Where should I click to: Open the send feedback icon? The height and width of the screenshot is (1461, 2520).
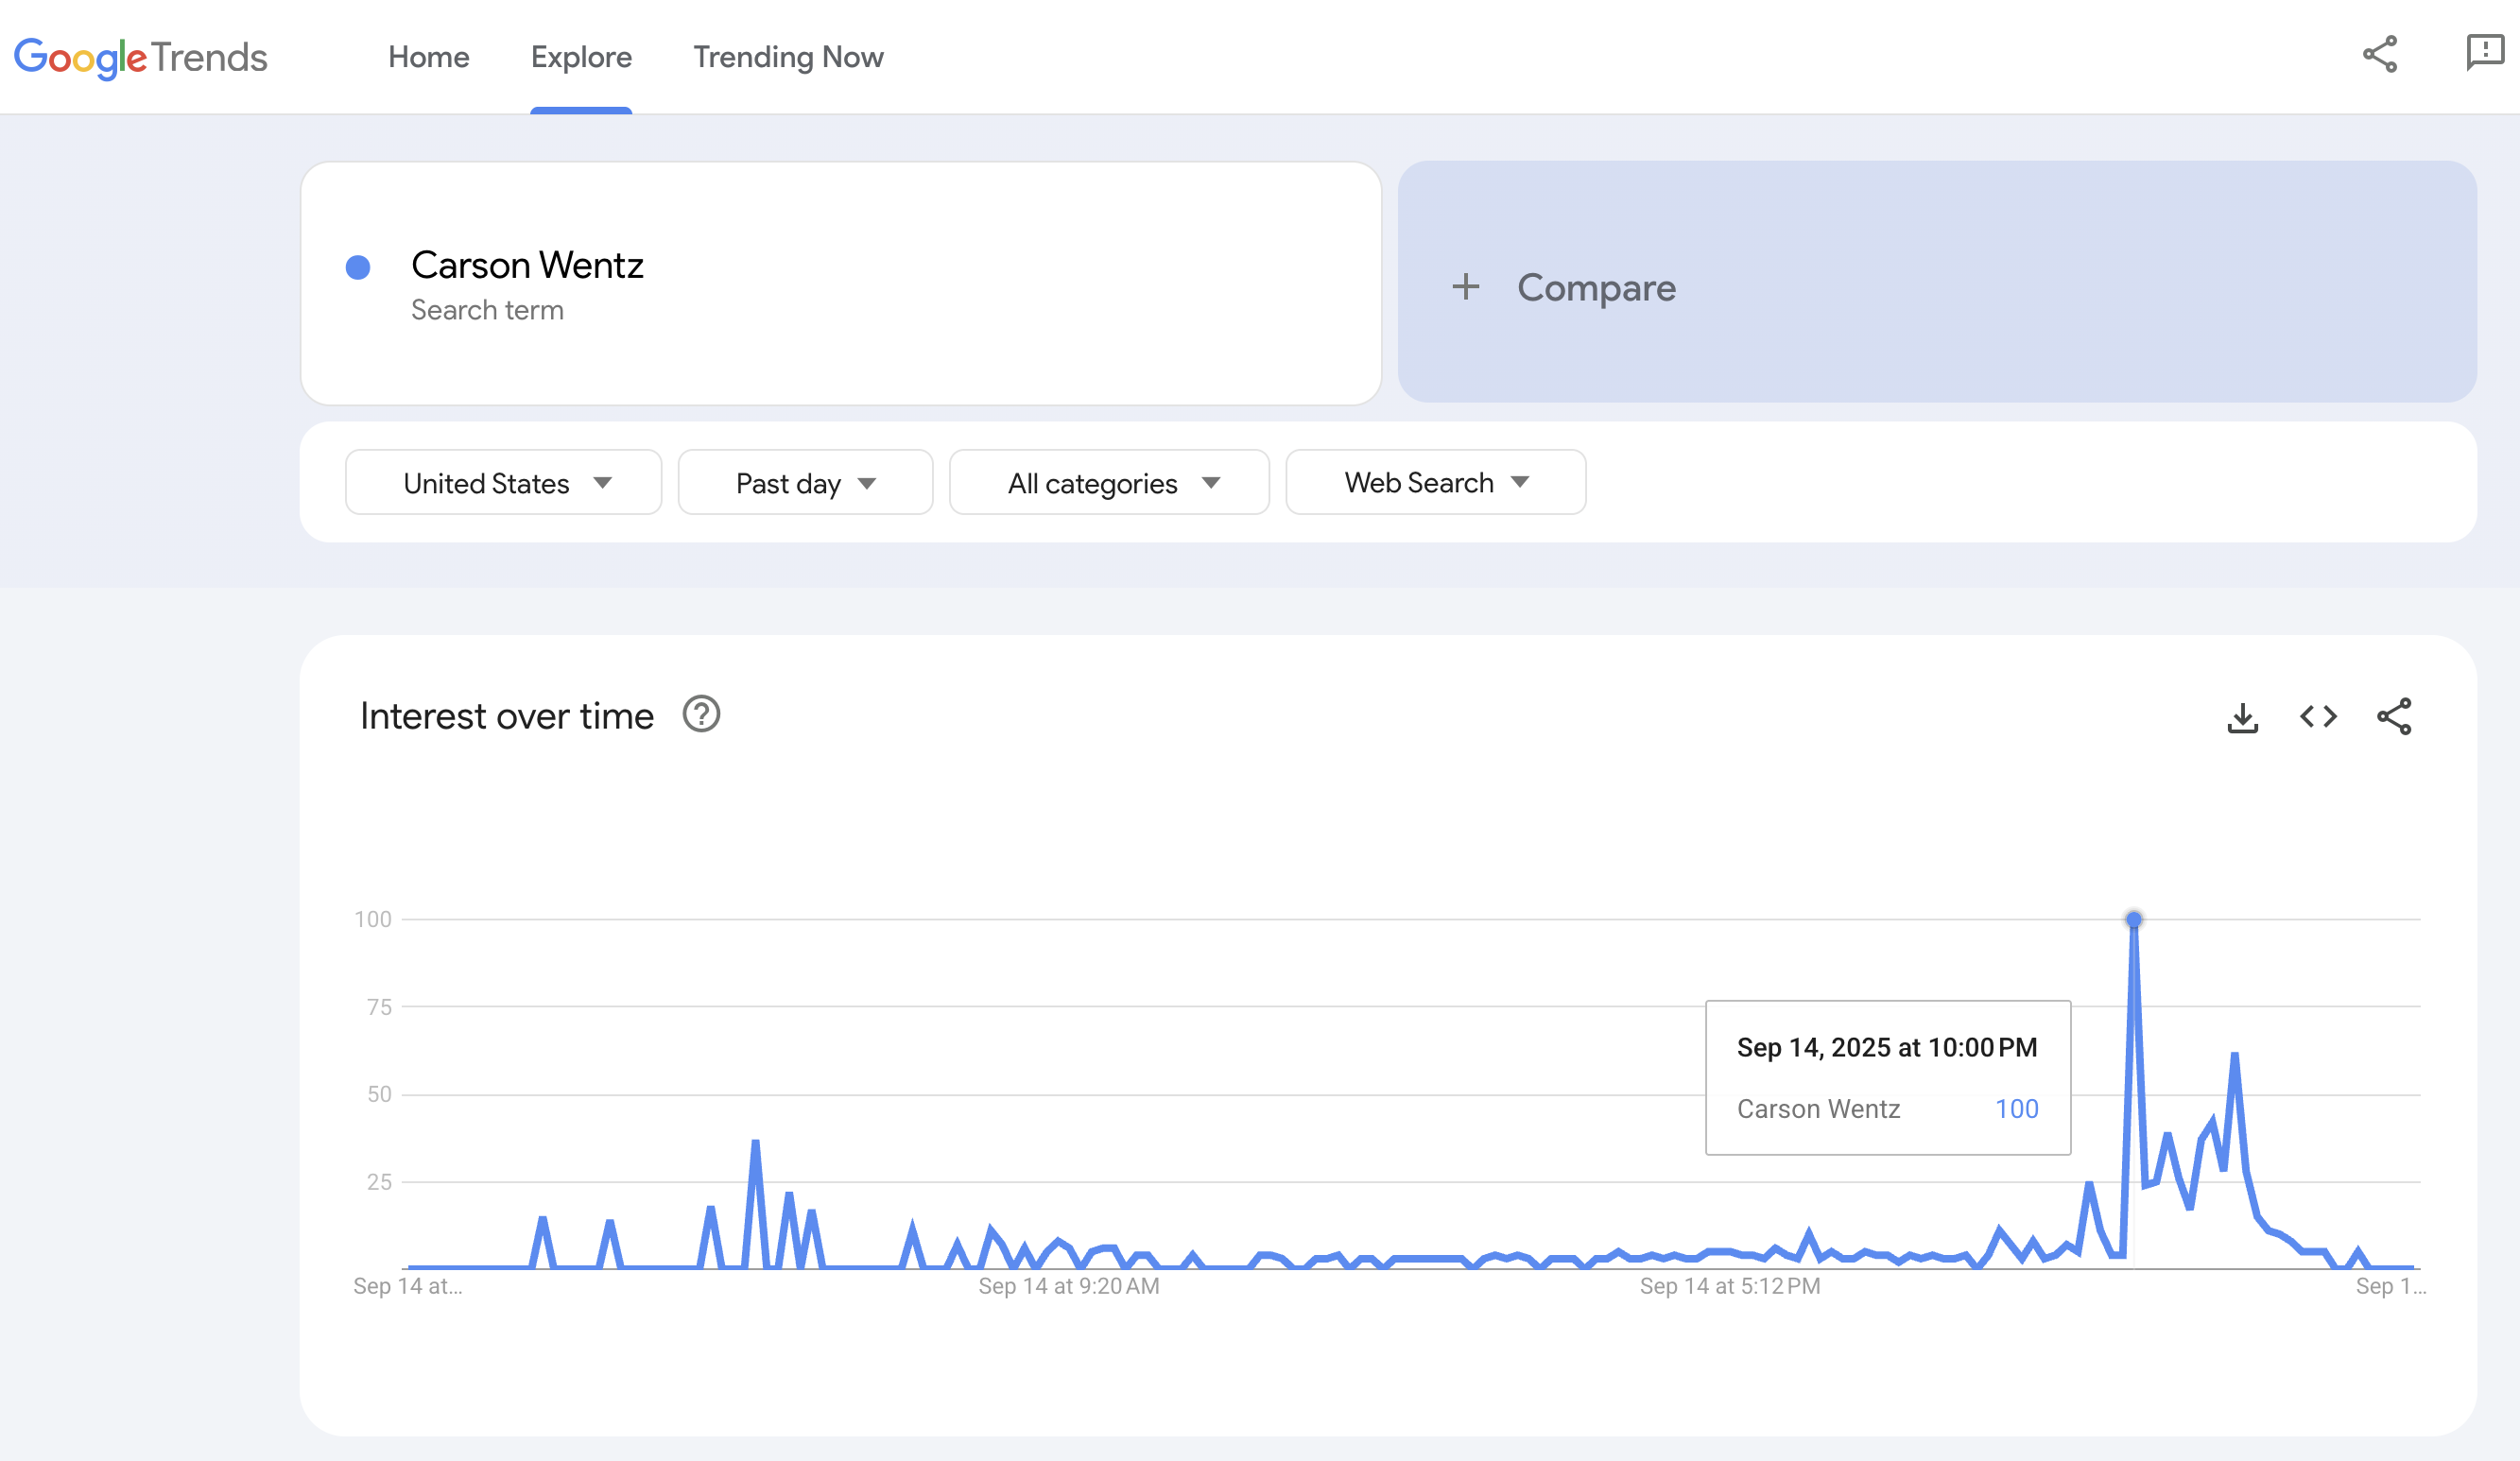pyautogui.click(x=2484, y=52)
